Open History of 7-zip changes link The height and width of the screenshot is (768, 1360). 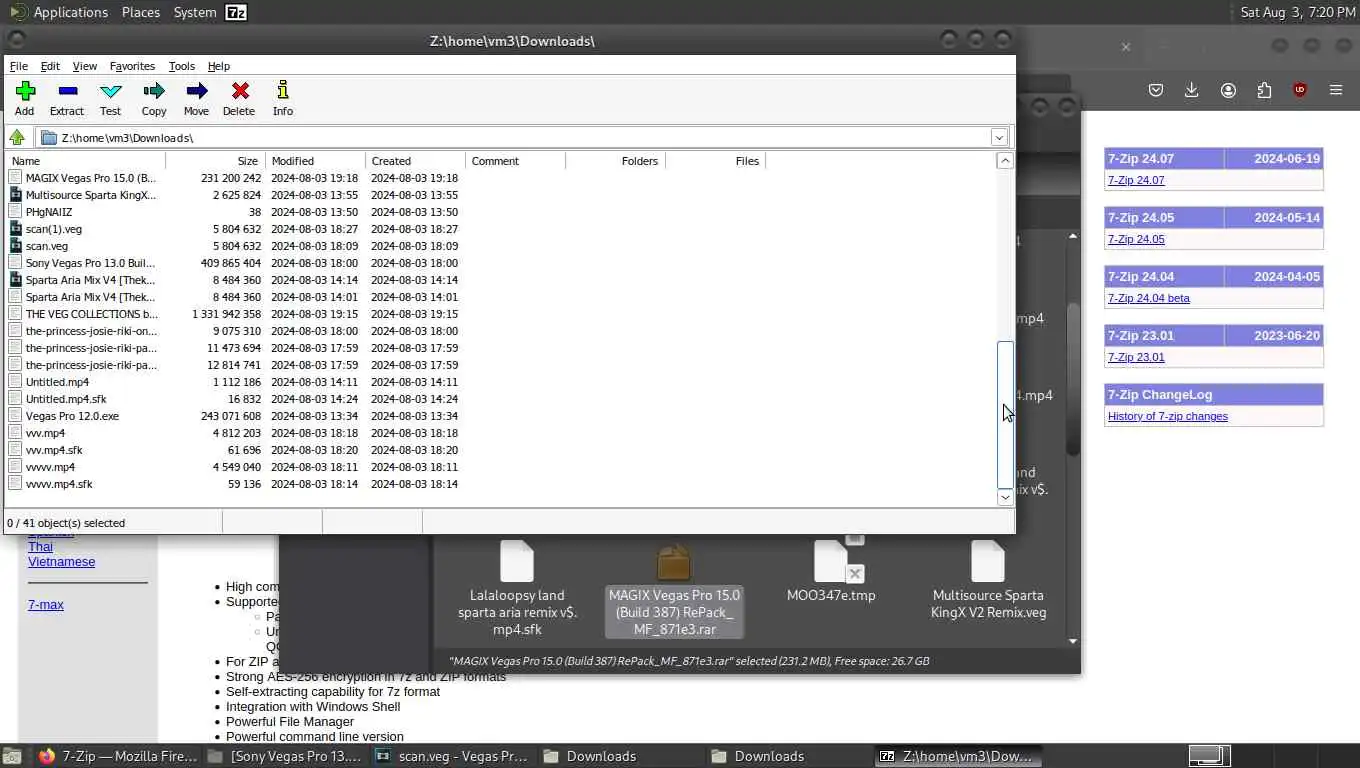tap(1168, 416)
